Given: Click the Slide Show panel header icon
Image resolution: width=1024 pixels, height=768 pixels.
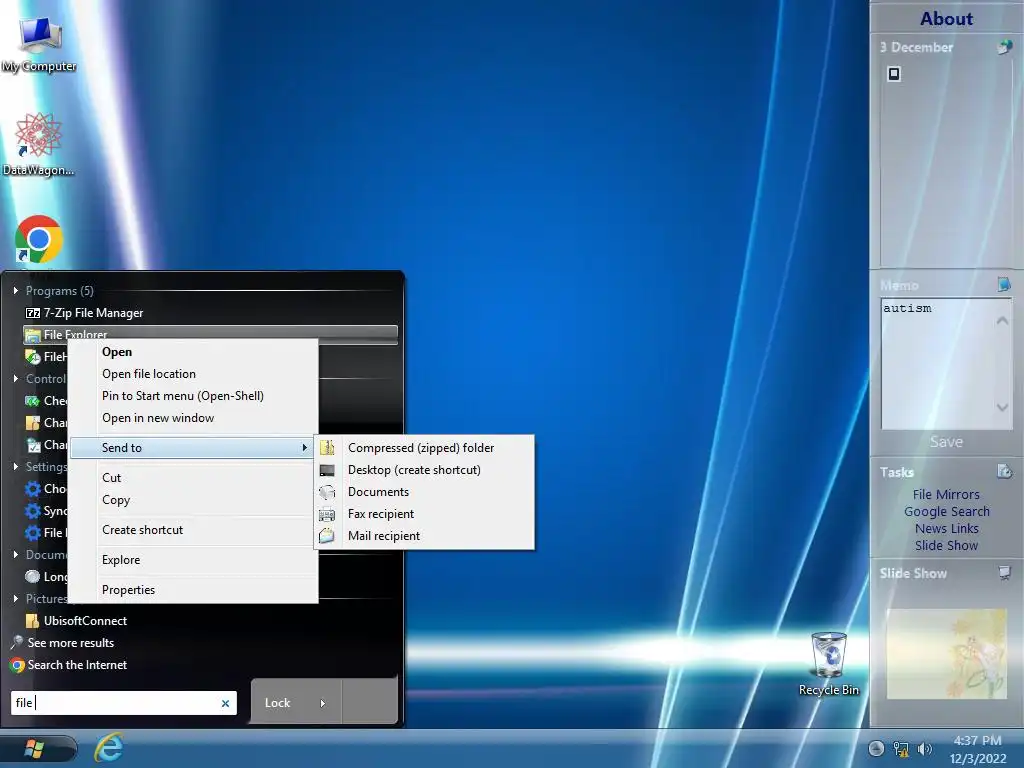Looking at the screenshot, I should click(1004, 573).
